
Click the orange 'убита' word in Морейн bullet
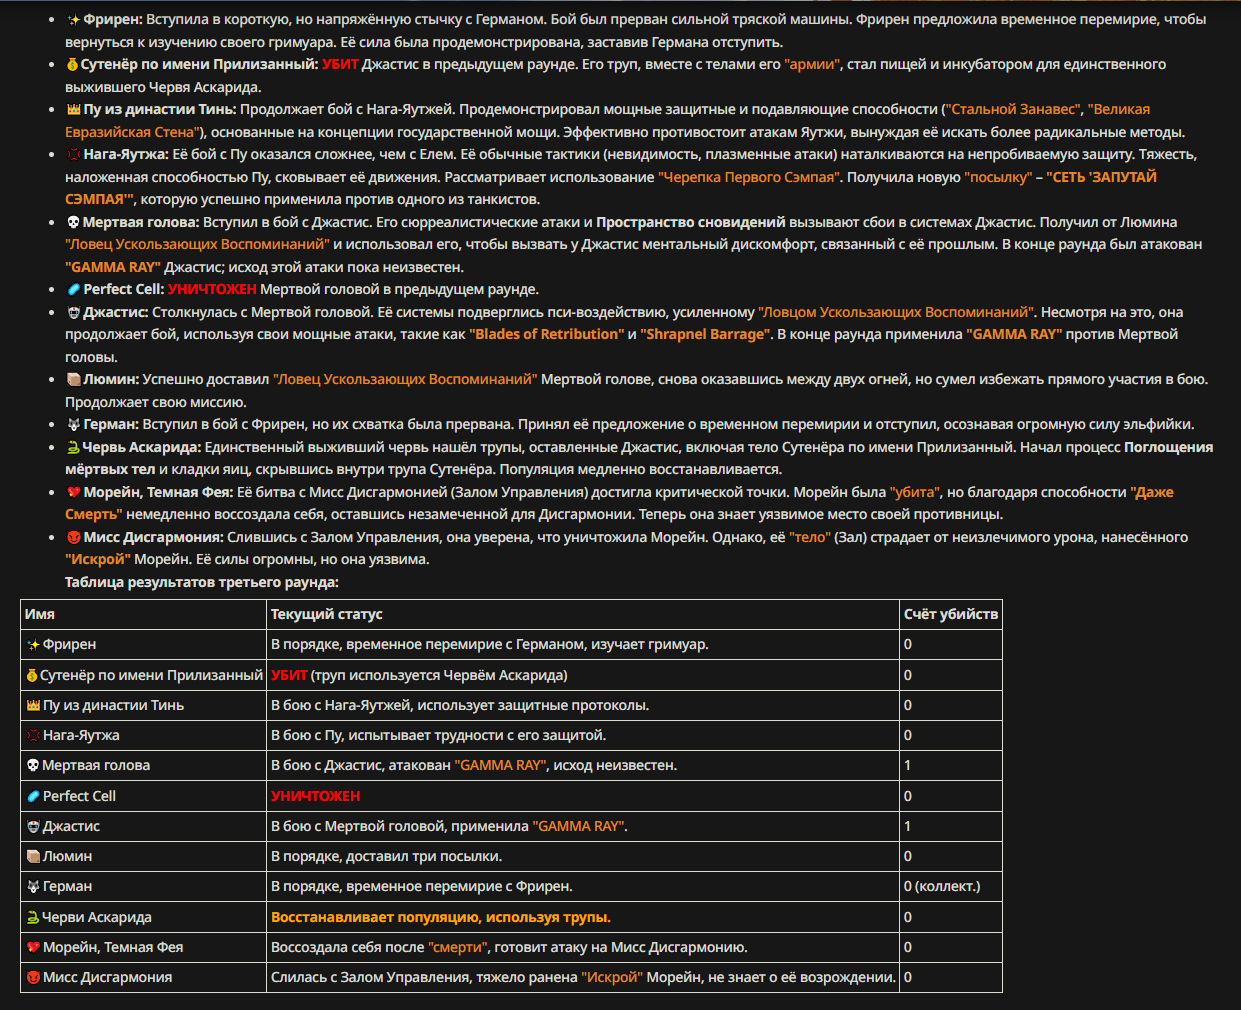[x=916, y=492]
